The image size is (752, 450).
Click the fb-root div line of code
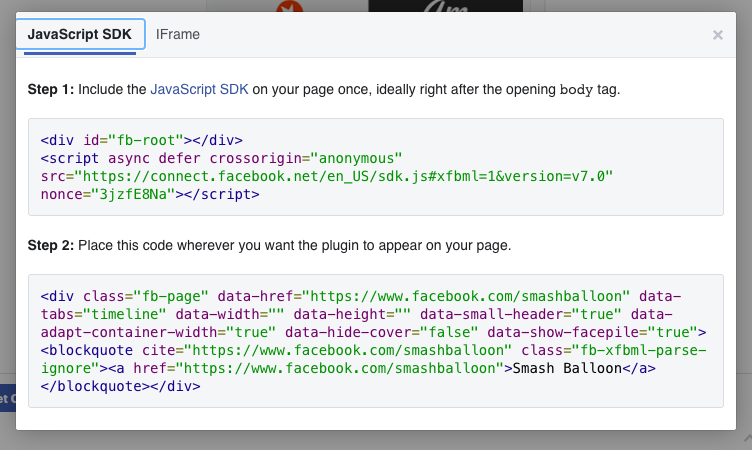point(142,140)
